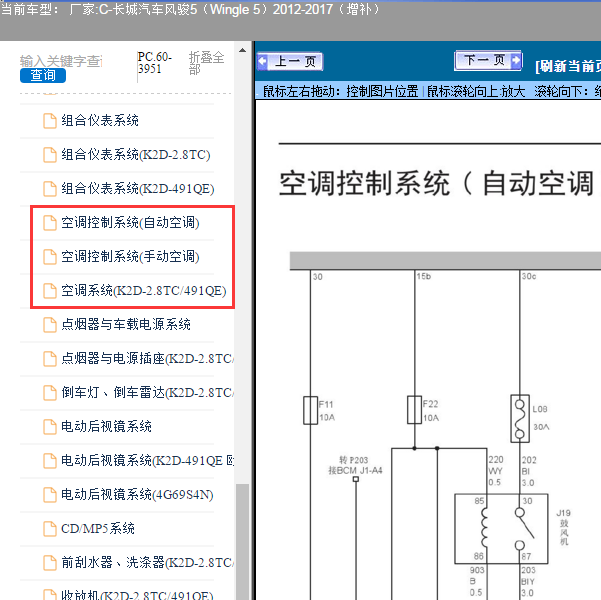Open CD/MP5系统 document
601x600 pixels.
98,528
